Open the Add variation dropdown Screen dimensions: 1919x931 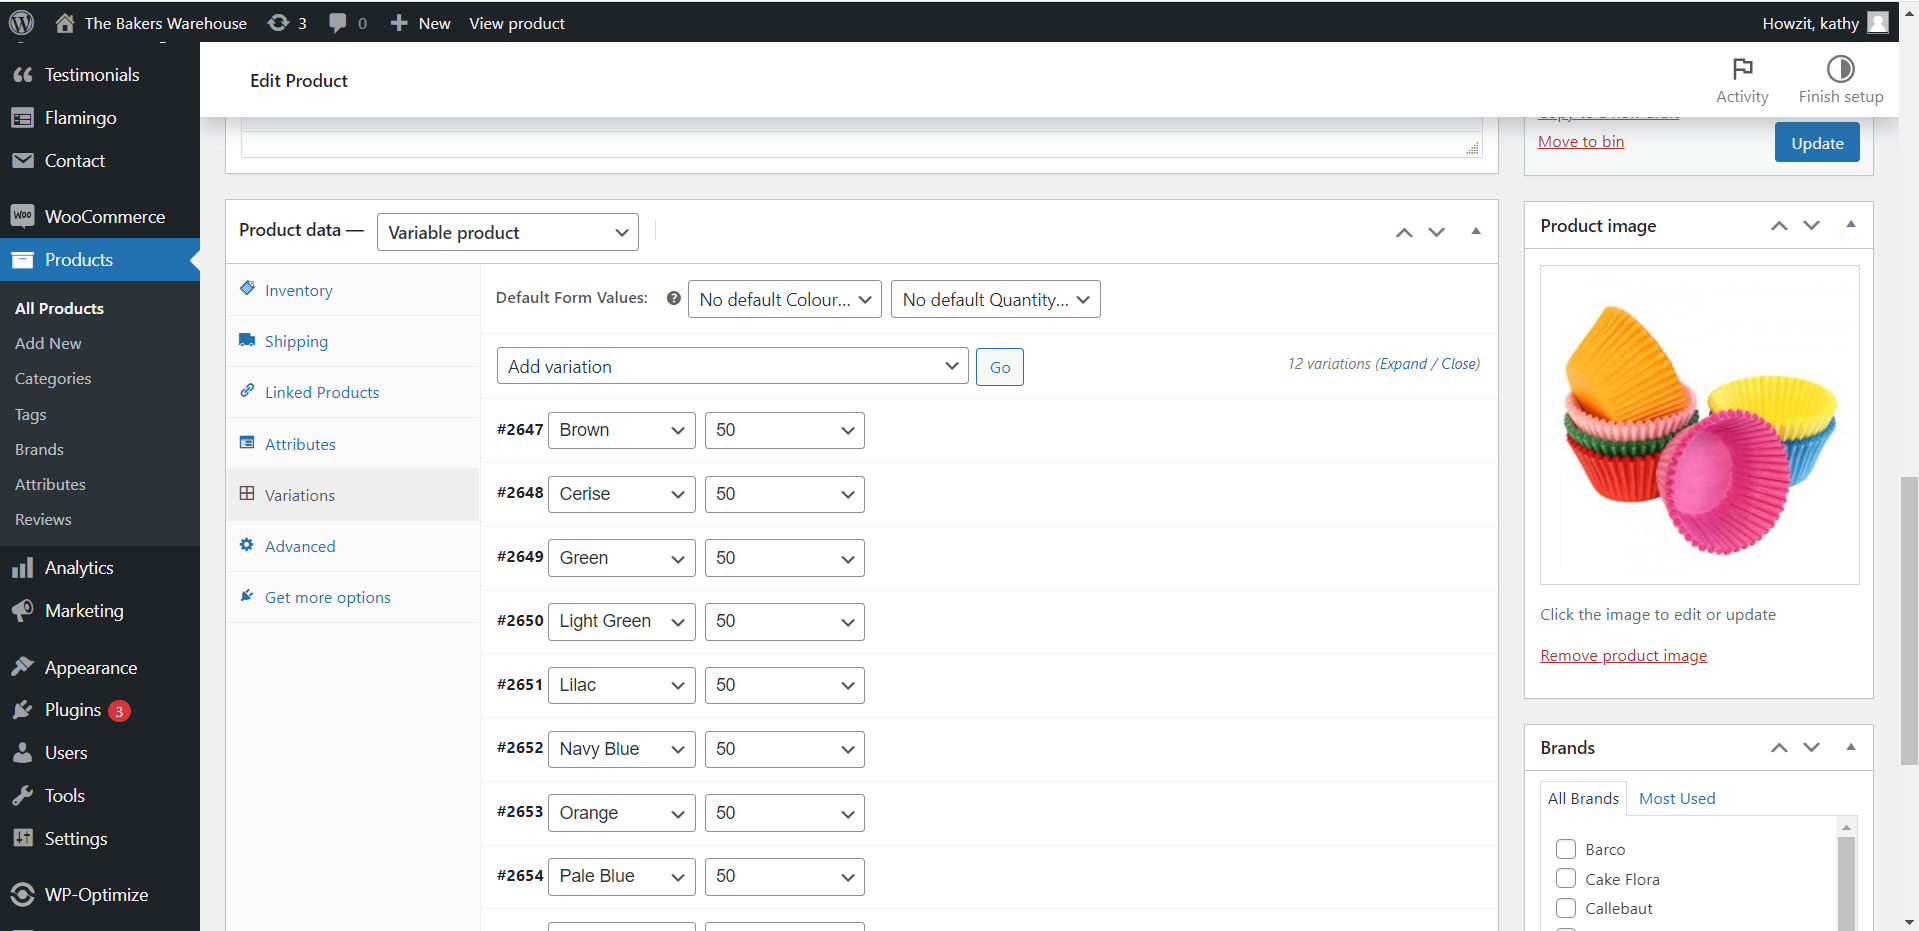tap(732, 366)
